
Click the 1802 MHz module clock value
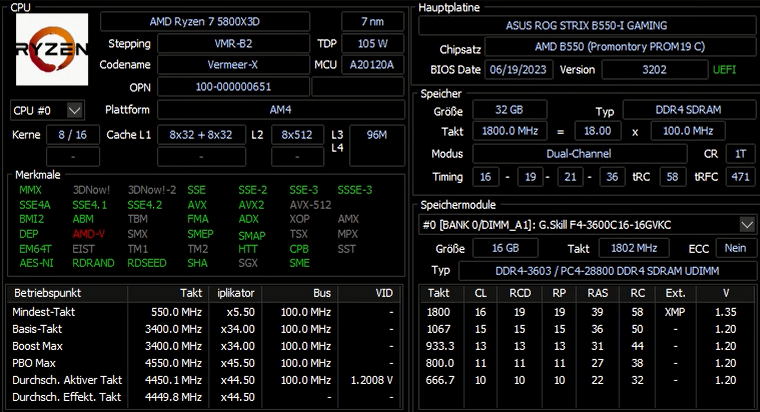(634, 248)
